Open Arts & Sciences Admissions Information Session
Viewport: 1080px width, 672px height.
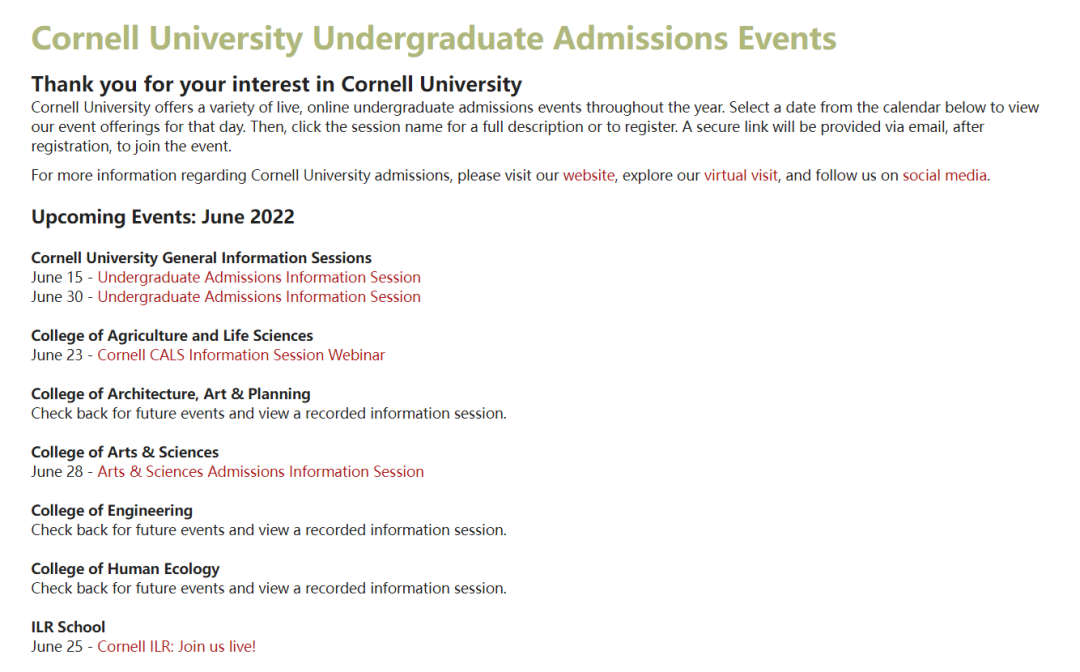[260, 472]
